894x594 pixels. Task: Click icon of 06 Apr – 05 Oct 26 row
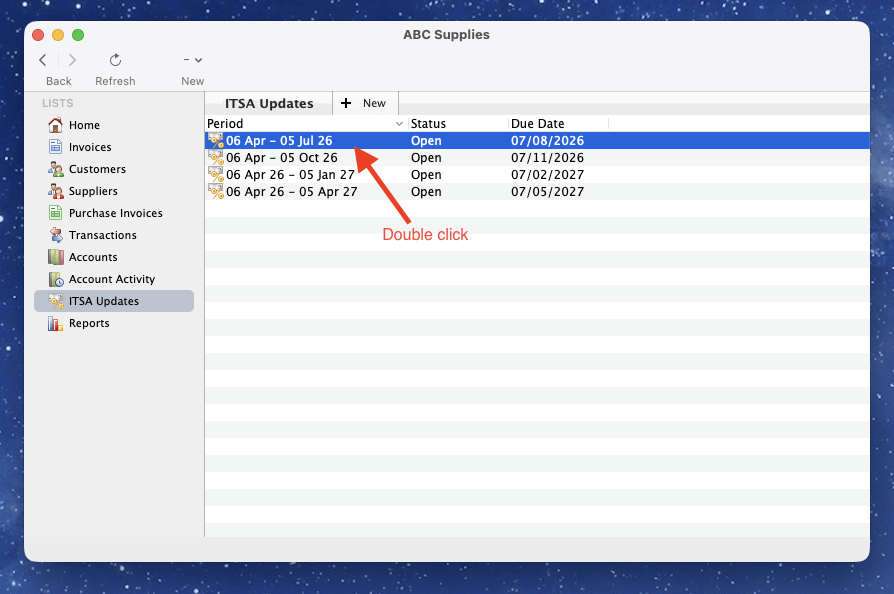[216, 158]
